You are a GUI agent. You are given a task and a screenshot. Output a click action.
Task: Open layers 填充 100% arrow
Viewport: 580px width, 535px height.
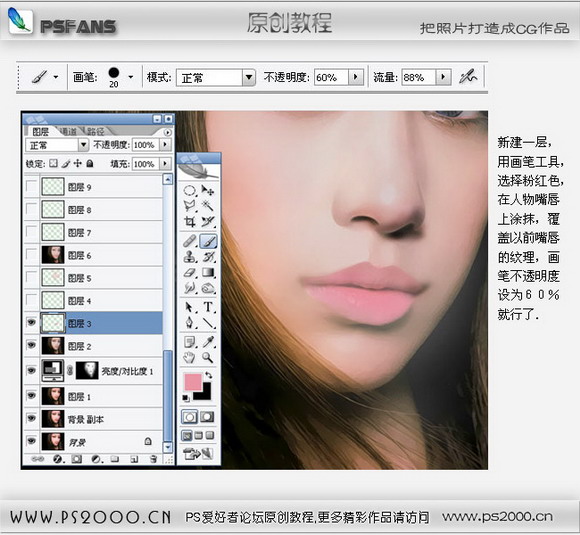point(165,164)
